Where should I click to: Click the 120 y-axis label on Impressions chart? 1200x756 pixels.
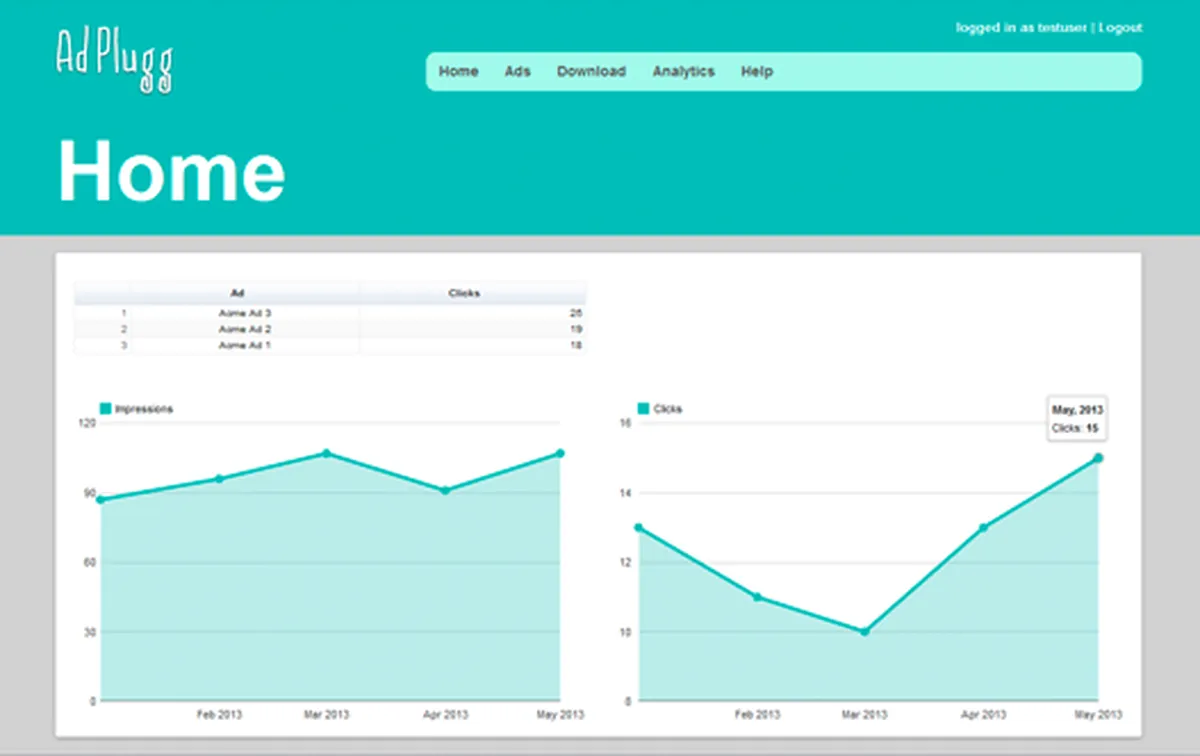87,424
